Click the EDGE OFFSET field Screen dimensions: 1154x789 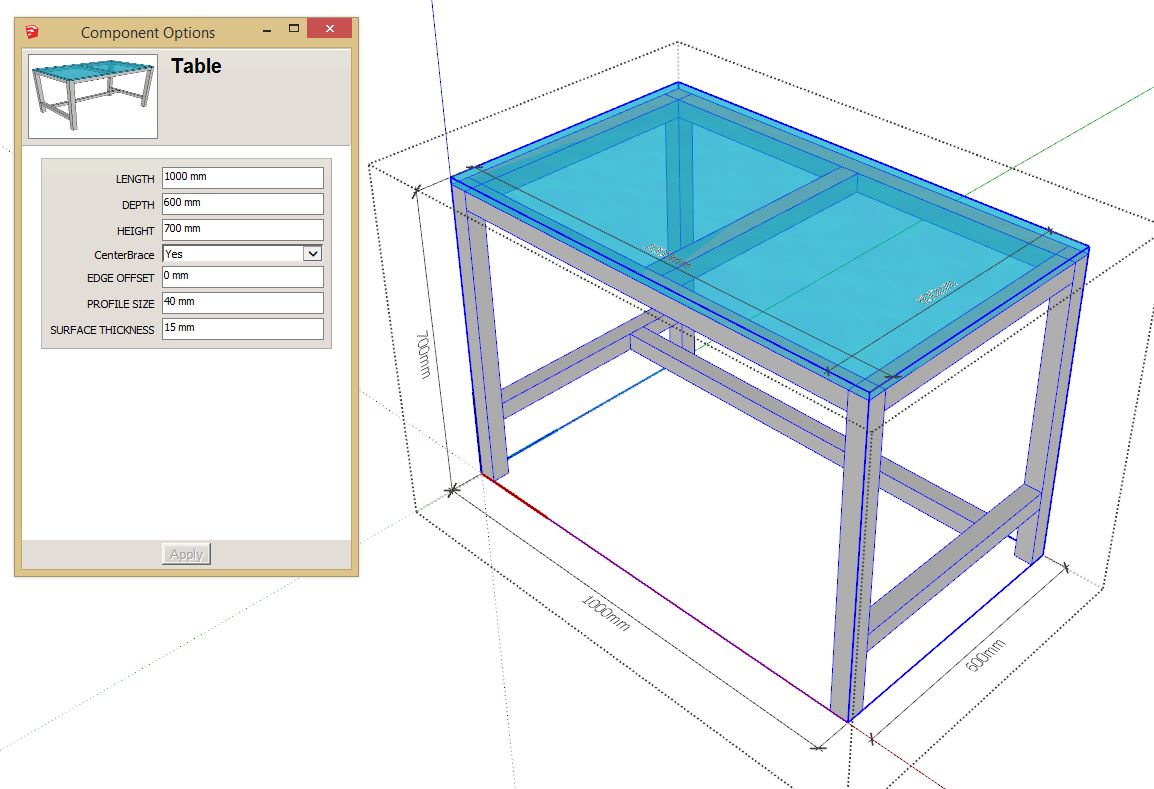tap(242, 277)
